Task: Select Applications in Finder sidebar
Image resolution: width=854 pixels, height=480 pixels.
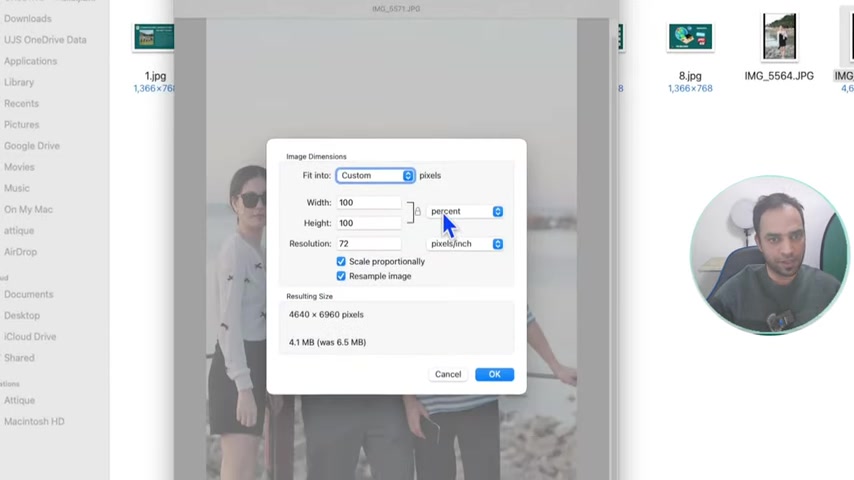Action: [x=30, y=61]
